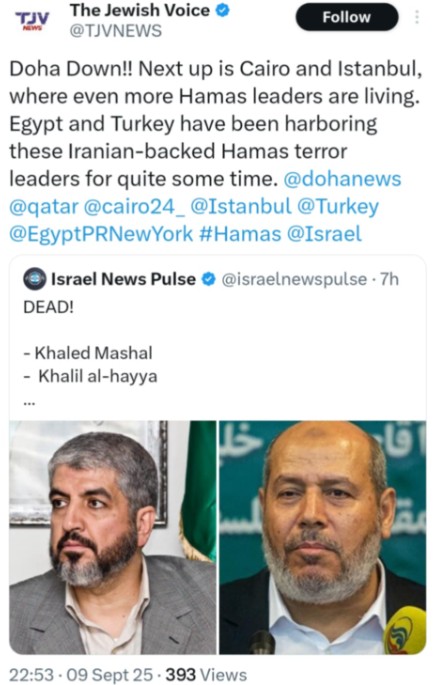Click the 22:53 · 09 Sept 25 timestamp
Viewport: 435px width, 685px height.
tap(81, 675)
